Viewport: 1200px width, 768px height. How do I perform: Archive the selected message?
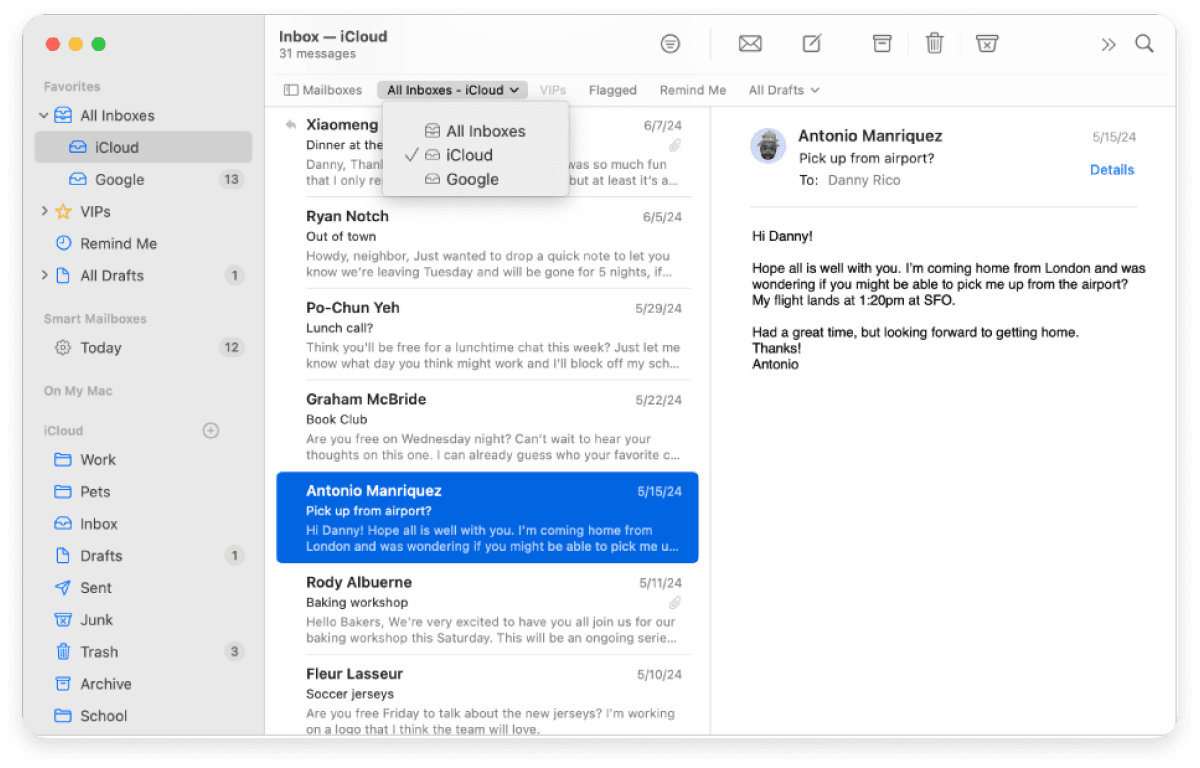coord(882,43)
